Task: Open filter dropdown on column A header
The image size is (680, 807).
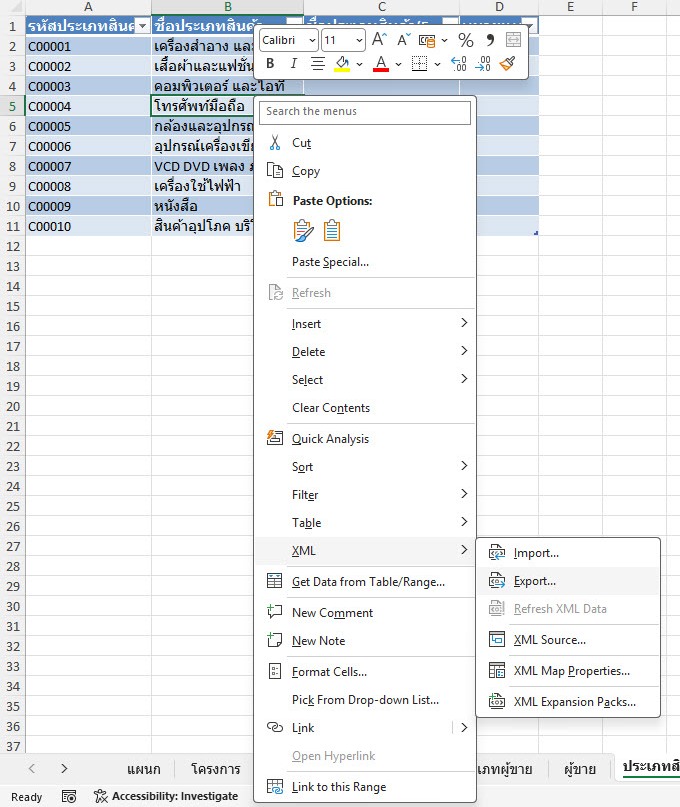Action: tap(143, 26)
